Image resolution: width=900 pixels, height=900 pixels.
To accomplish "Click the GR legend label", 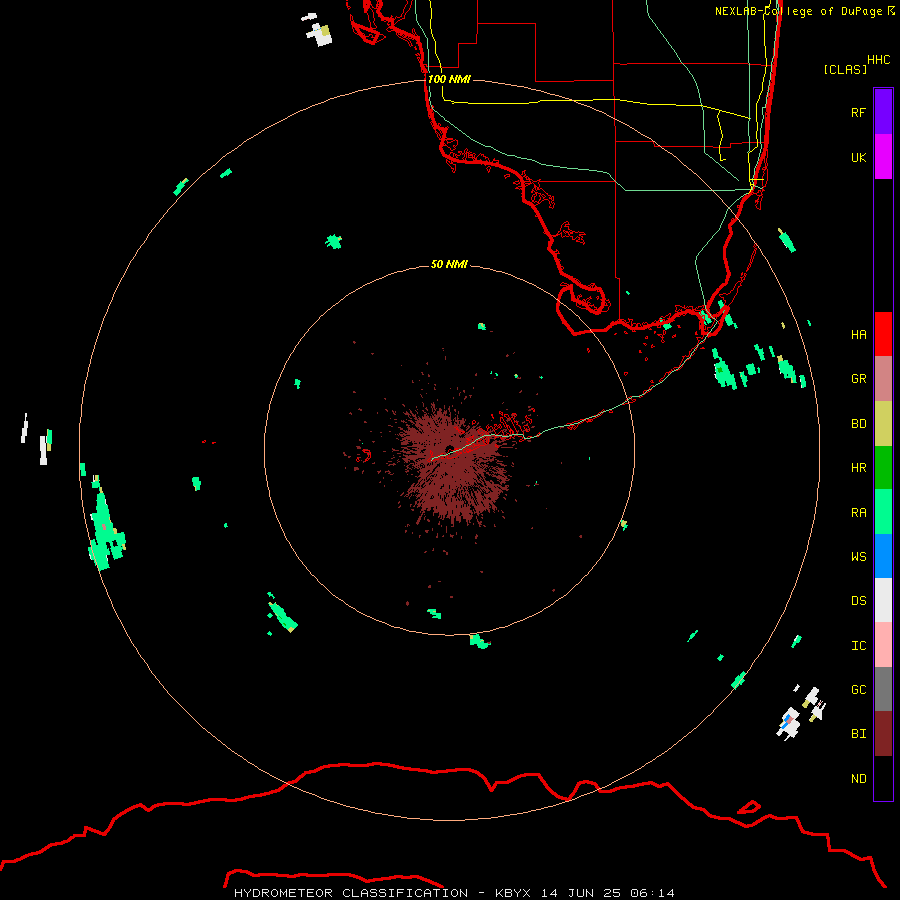I will (858, 379).
